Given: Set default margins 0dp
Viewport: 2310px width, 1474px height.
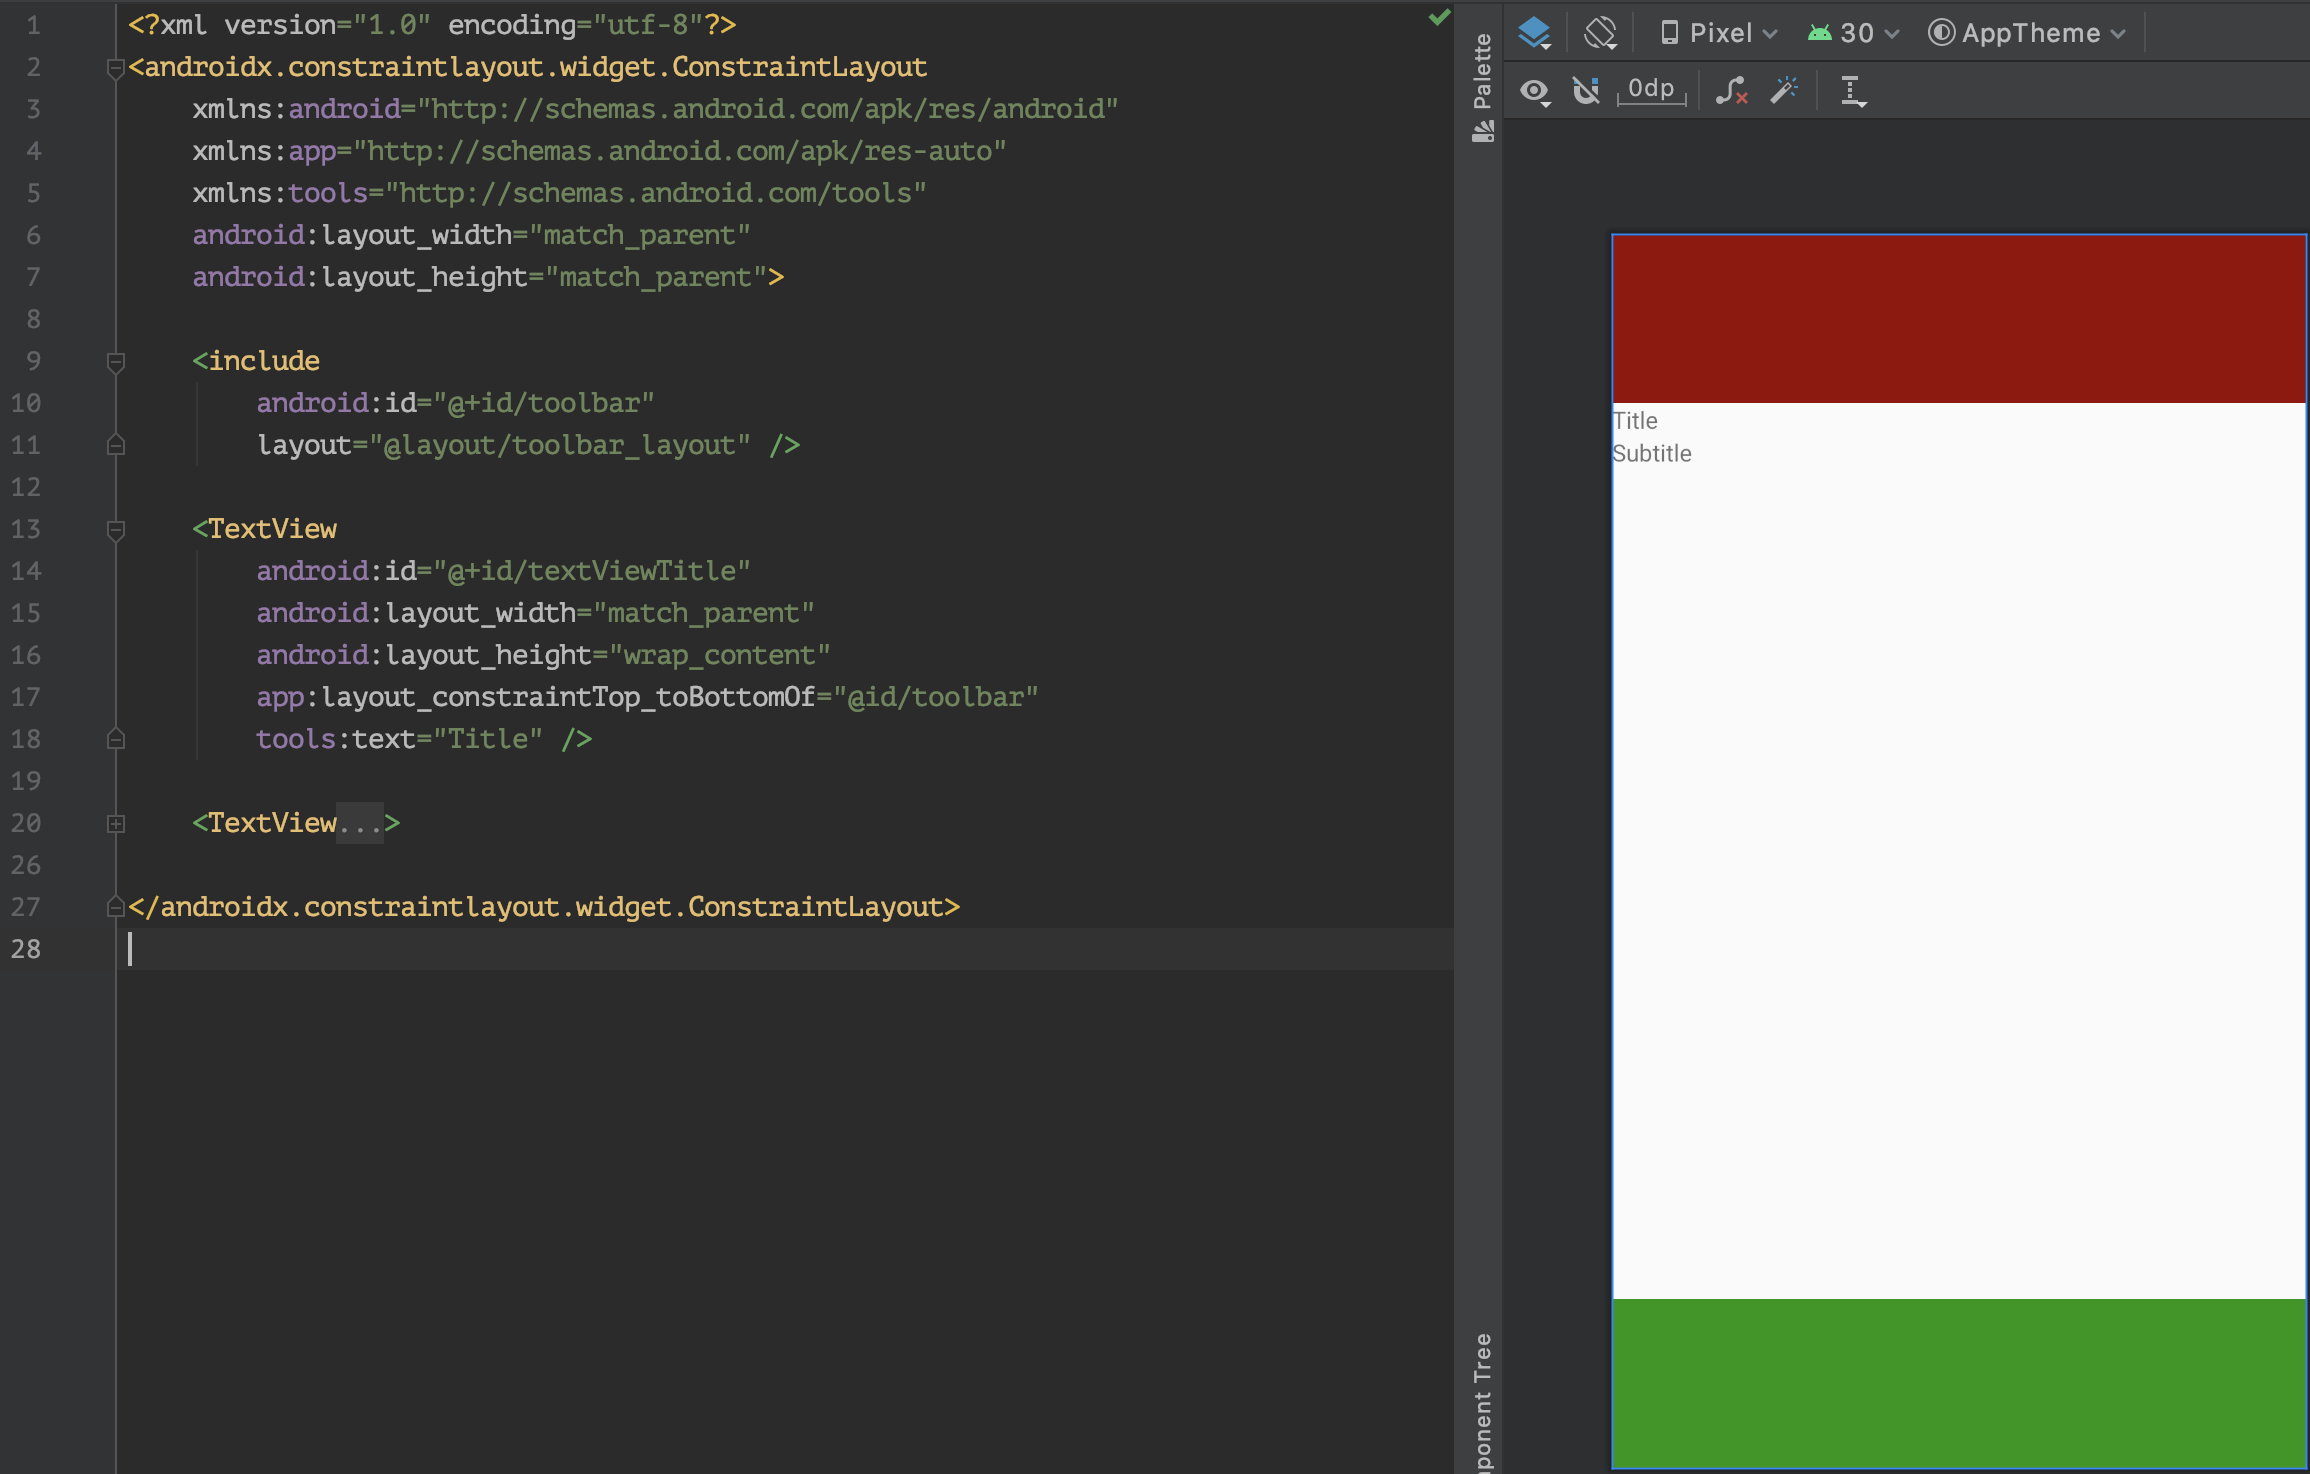Looking at the screenshot, I should (1651, 90).
